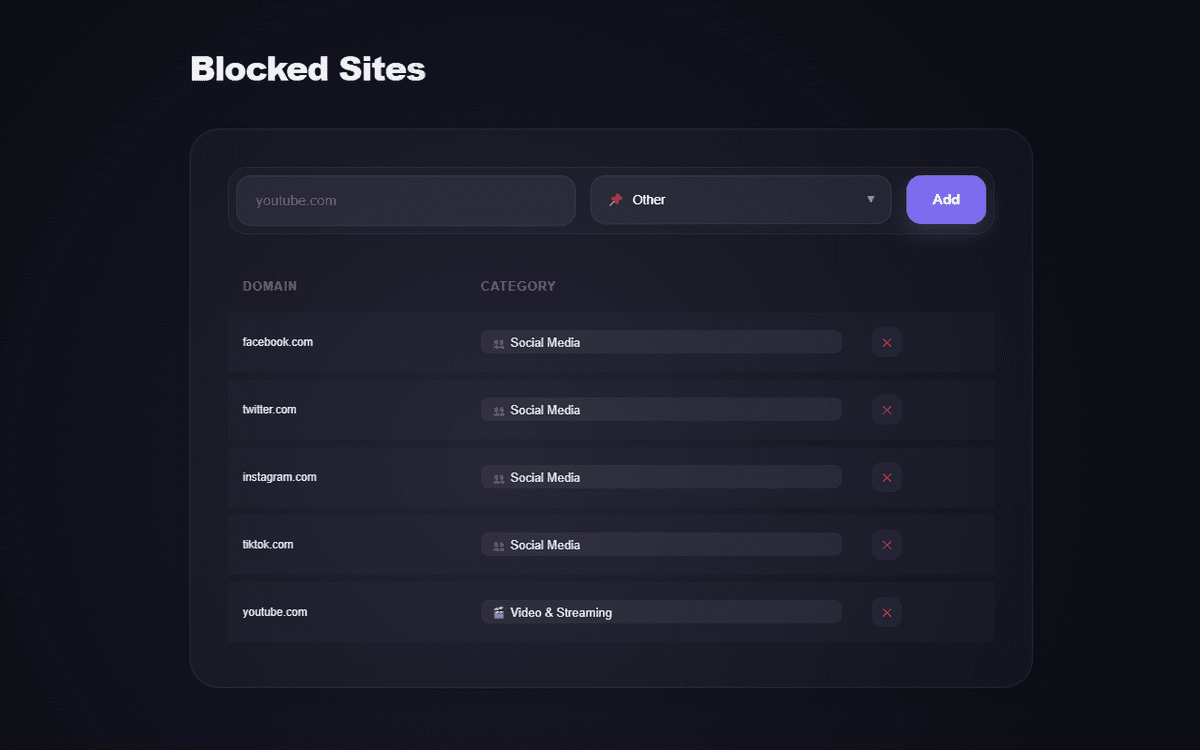
Task: Remove twitter.com using its red X button
Action: click(886, 409)
